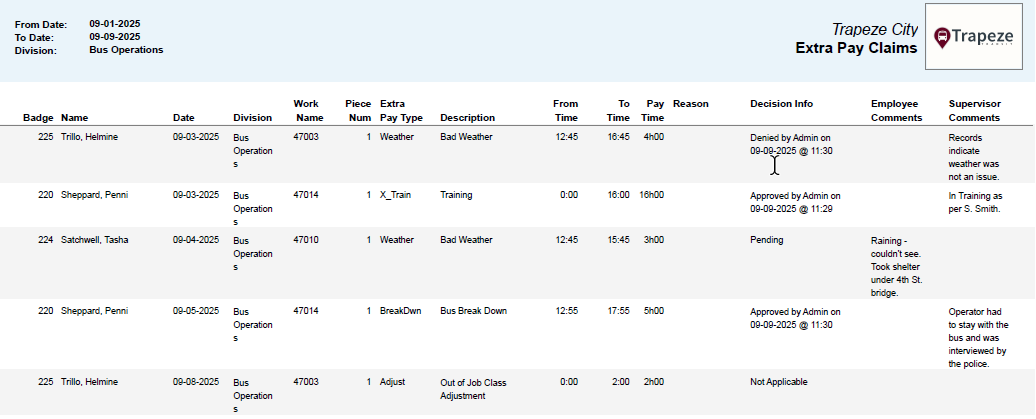Viewport: 1036px width, 419px height.
Task: Click the name Satchwell, Tasha
Action: click(x=96, y=240)
